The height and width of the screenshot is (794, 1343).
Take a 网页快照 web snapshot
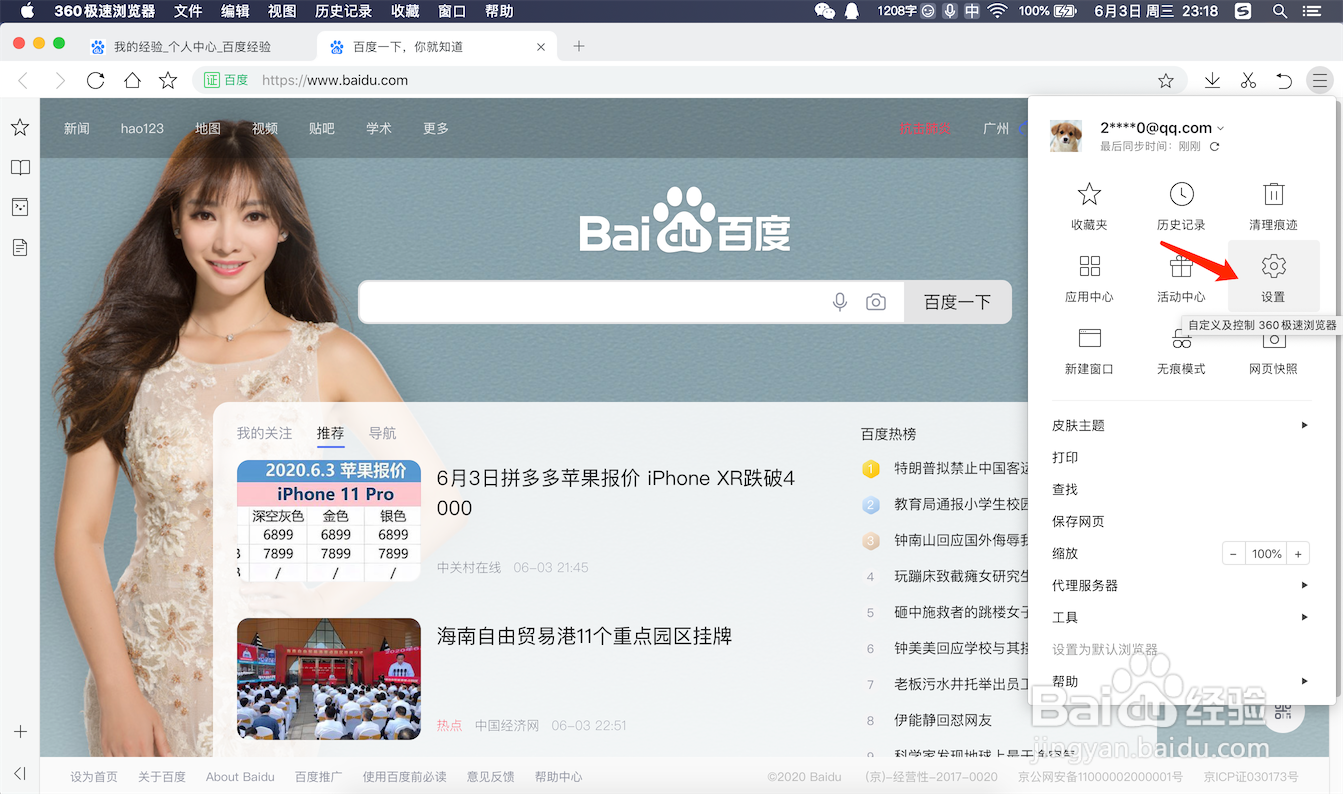[1272, 350]
